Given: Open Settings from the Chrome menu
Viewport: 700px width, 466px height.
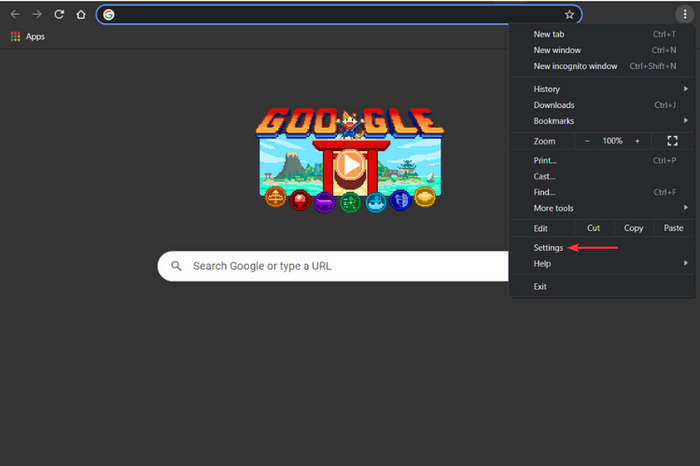Looking at the screenshot, I should (x=602, y=248).
